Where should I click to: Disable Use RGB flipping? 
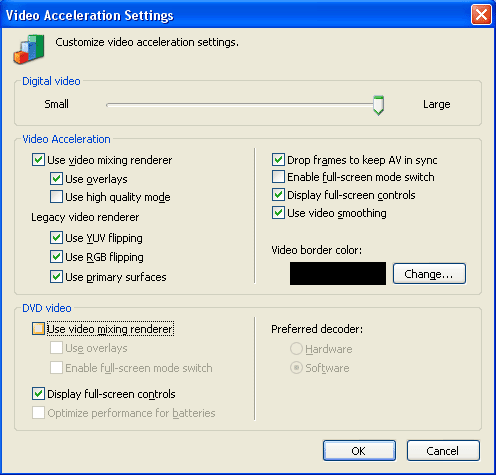56,257
